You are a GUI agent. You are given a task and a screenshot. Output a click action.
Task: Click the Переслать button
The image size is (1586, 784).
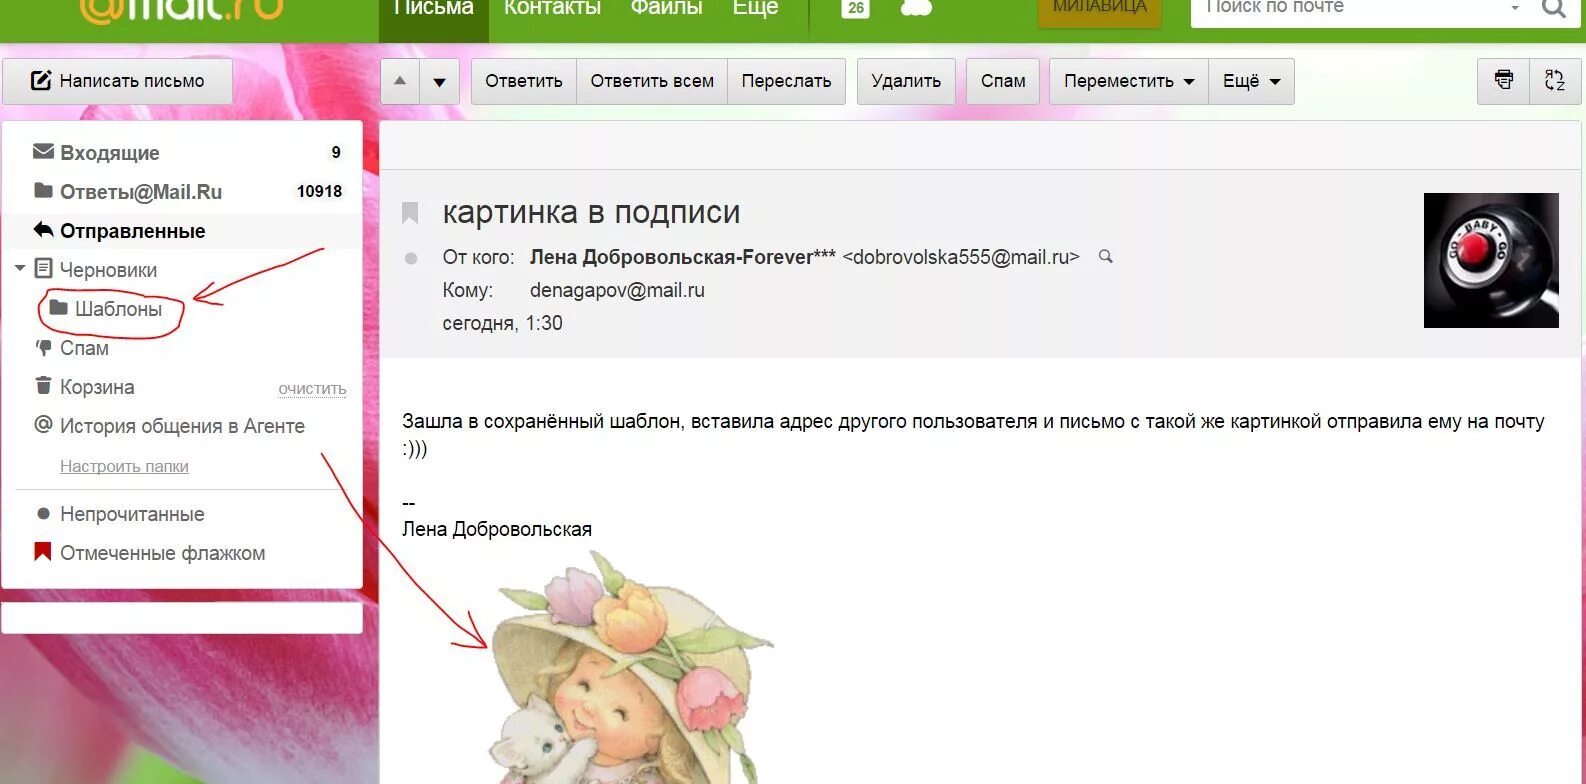click(786, 81)
